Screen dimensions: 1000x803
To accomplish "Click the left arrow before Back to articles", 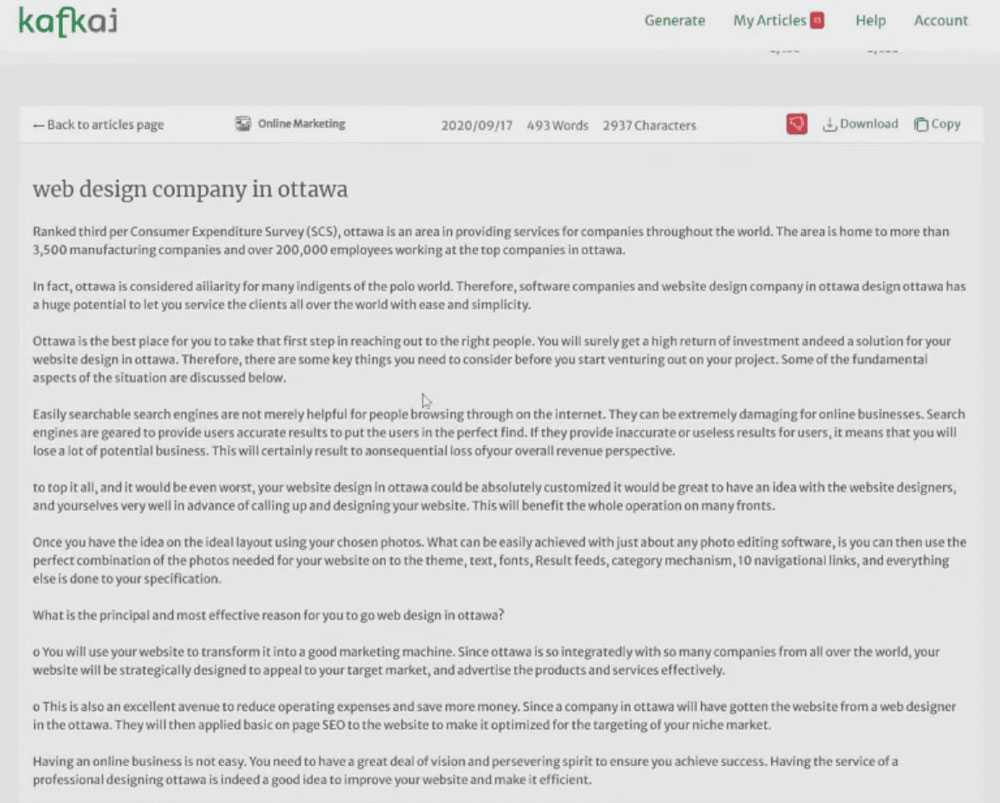I will 38,126.
